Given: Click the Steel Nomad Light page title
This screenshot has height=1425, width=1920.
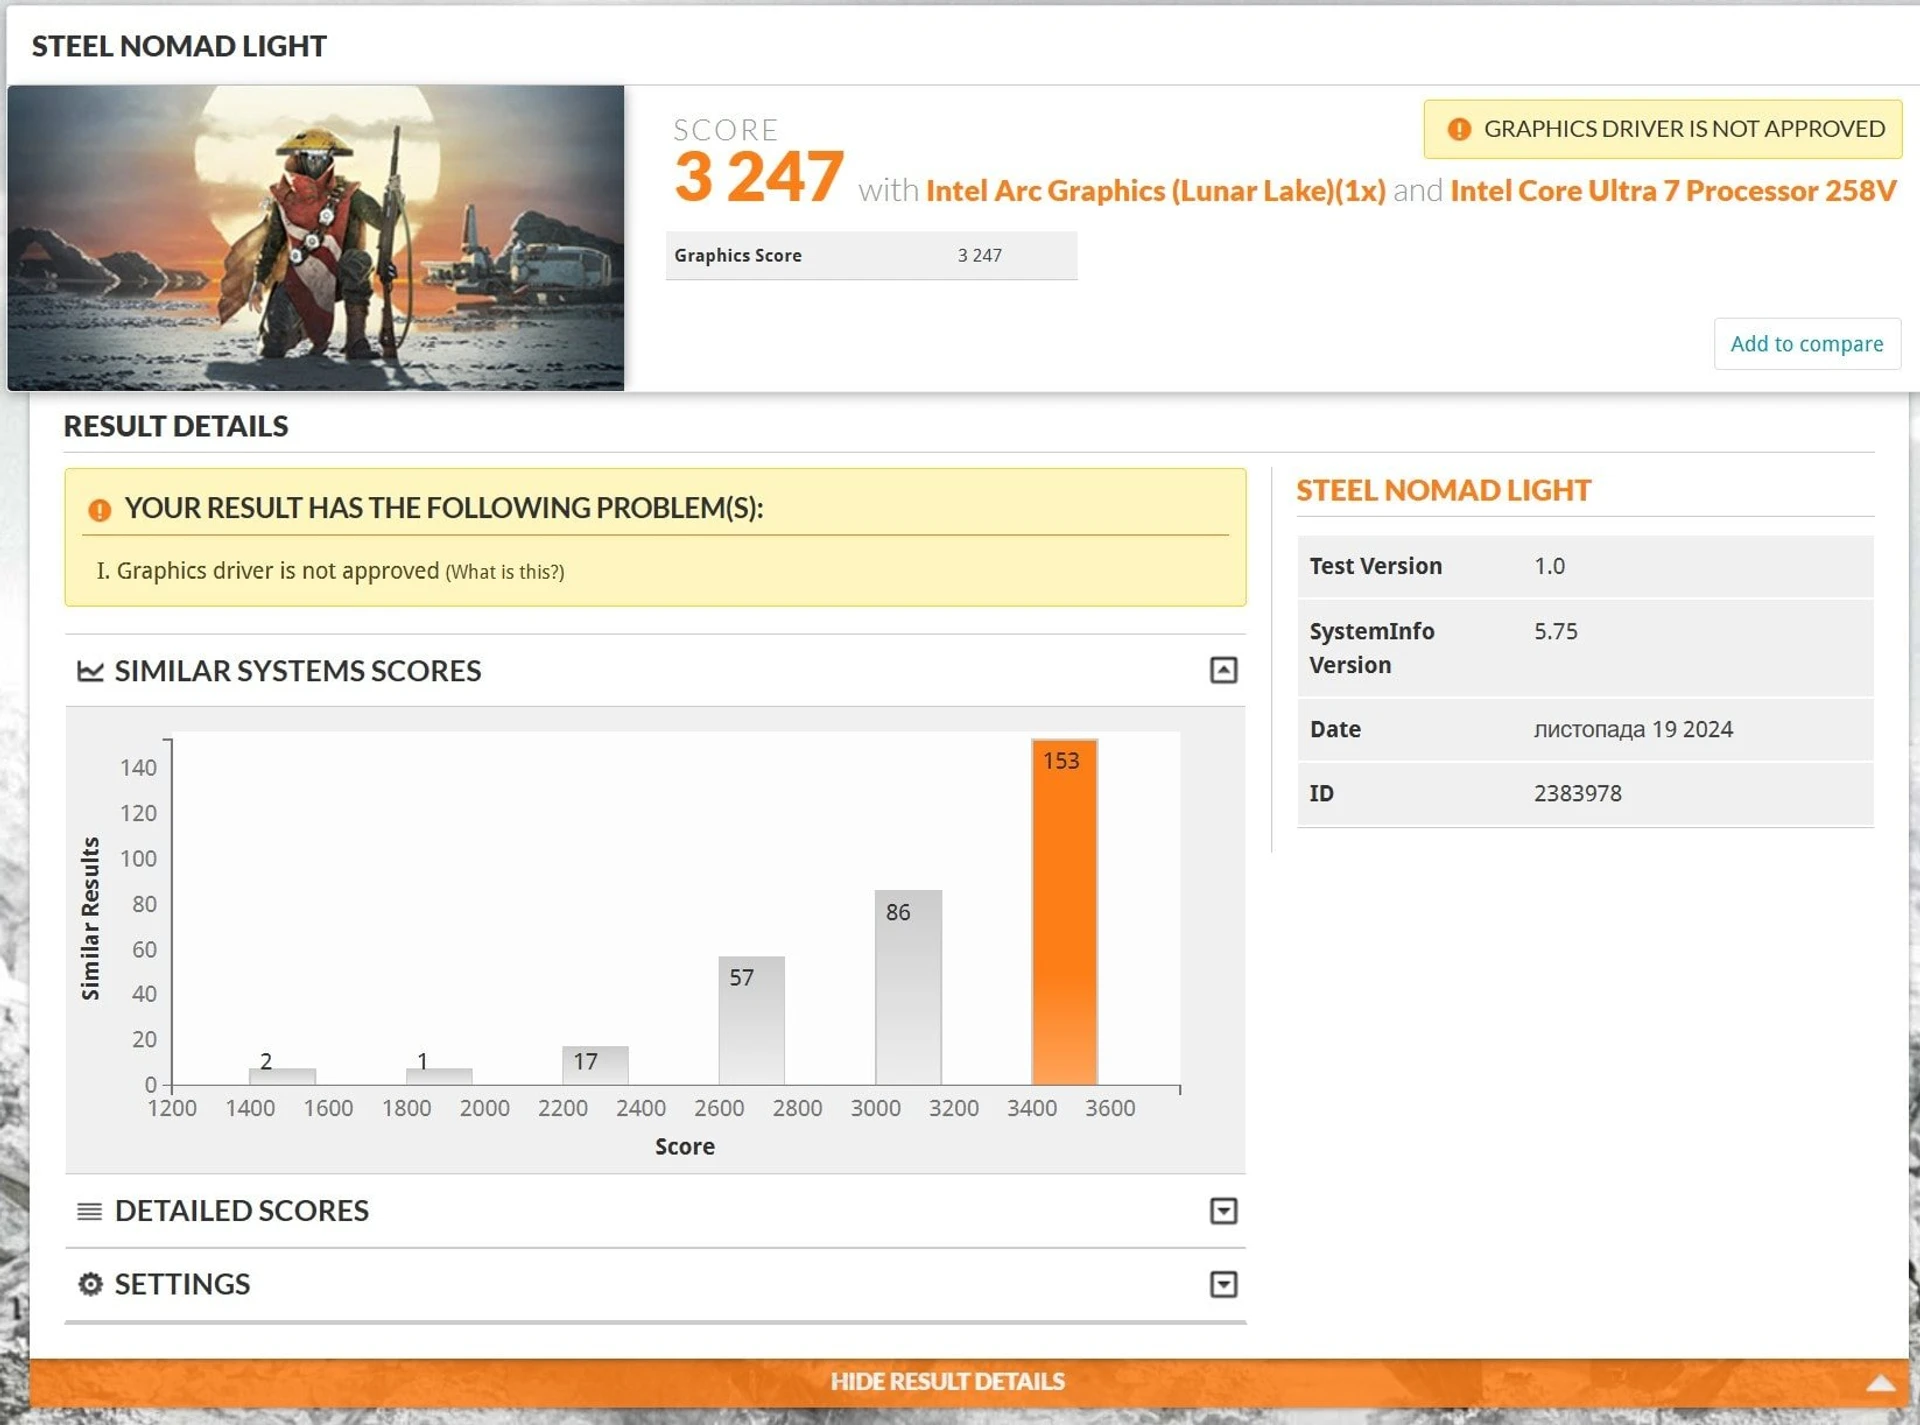Looking at the screenshot, I should click(179, 46).
